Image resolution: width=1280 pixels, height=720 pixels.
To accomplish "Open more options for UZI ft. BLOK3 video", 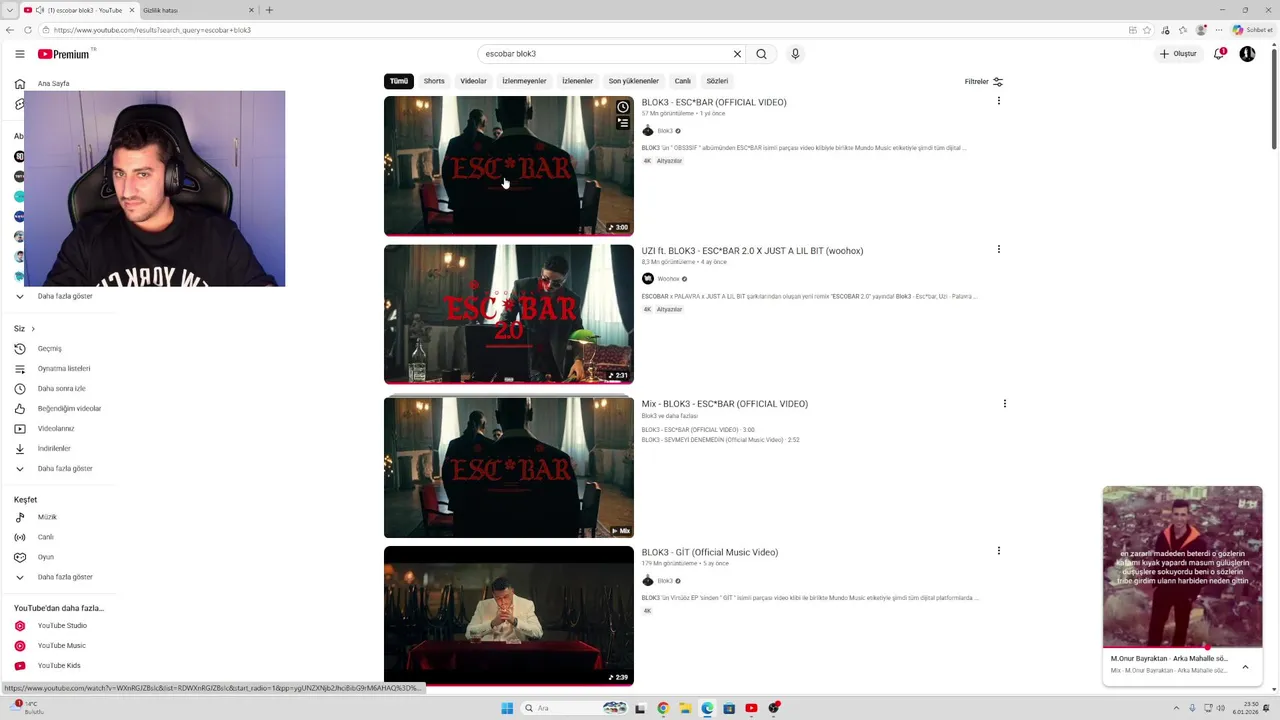I will (x=998, y=249).
